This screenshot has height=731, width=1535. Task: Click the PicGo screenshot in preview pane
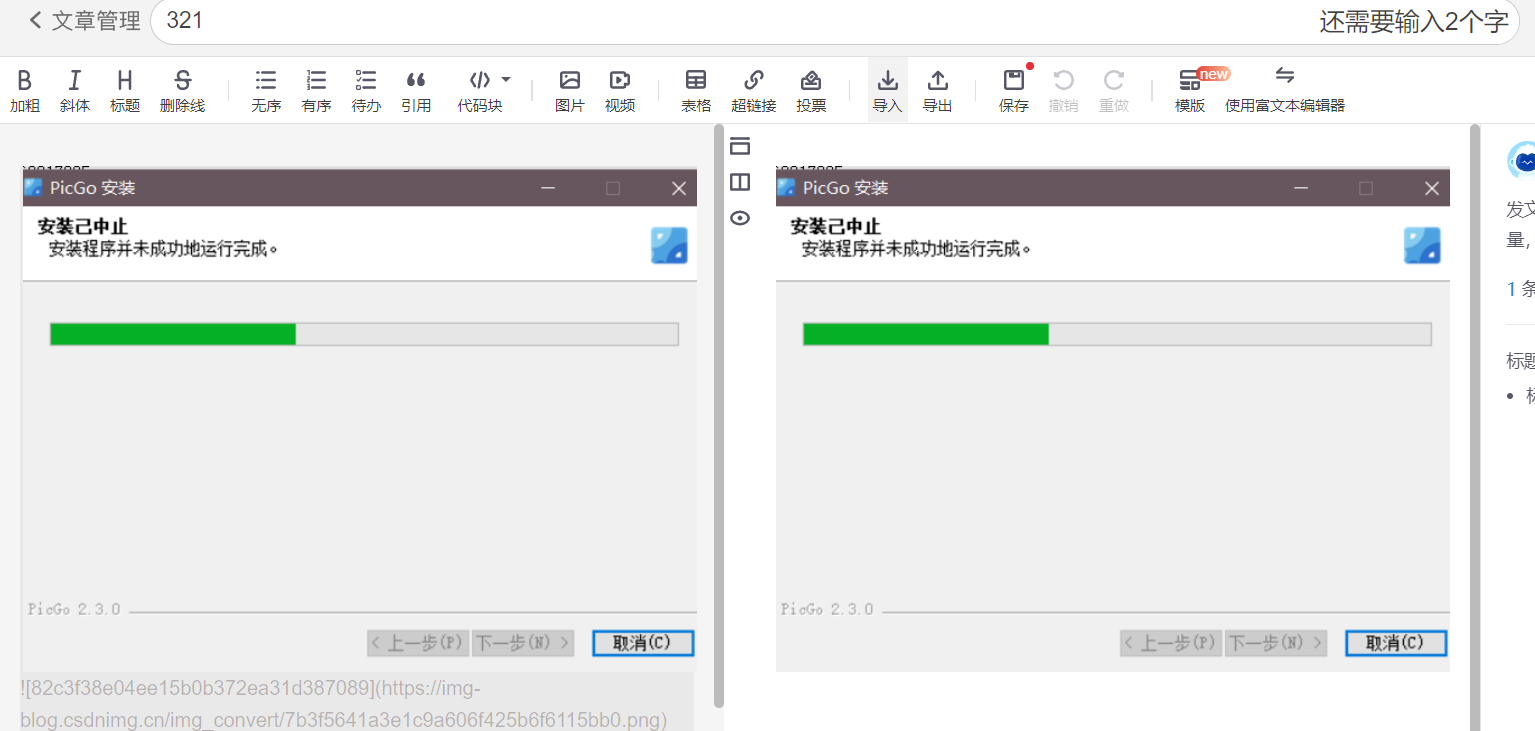pos(1112,420)
